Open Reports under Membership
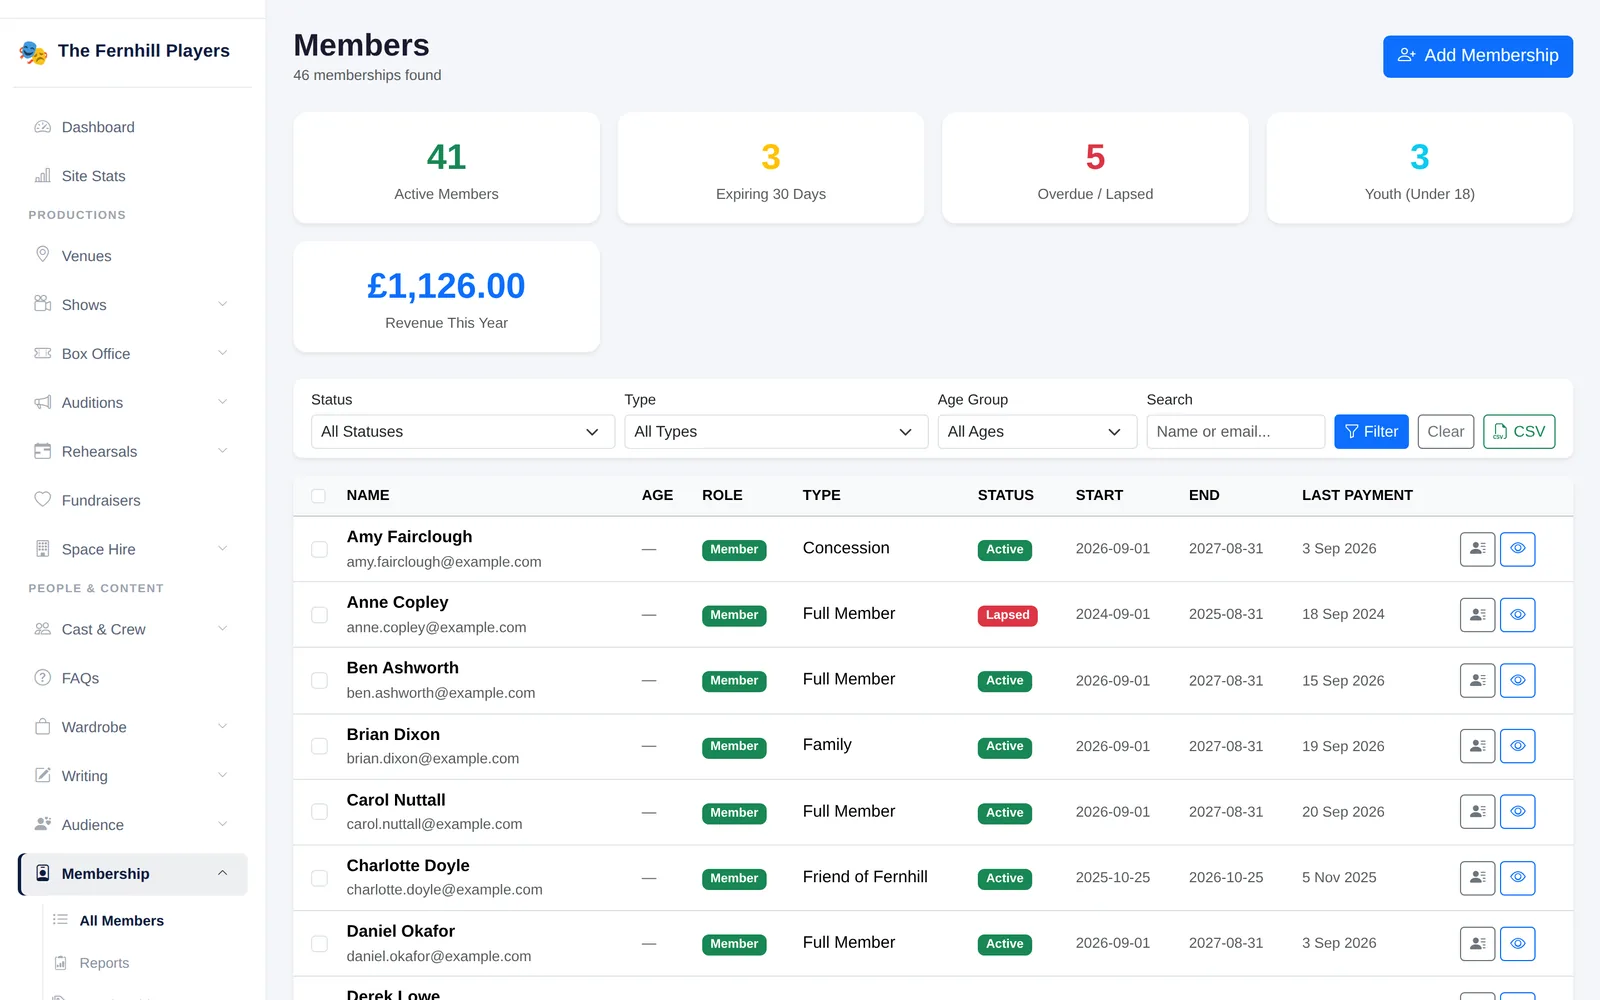This screenshot has height=1000, width=1600. click(104, 963)
